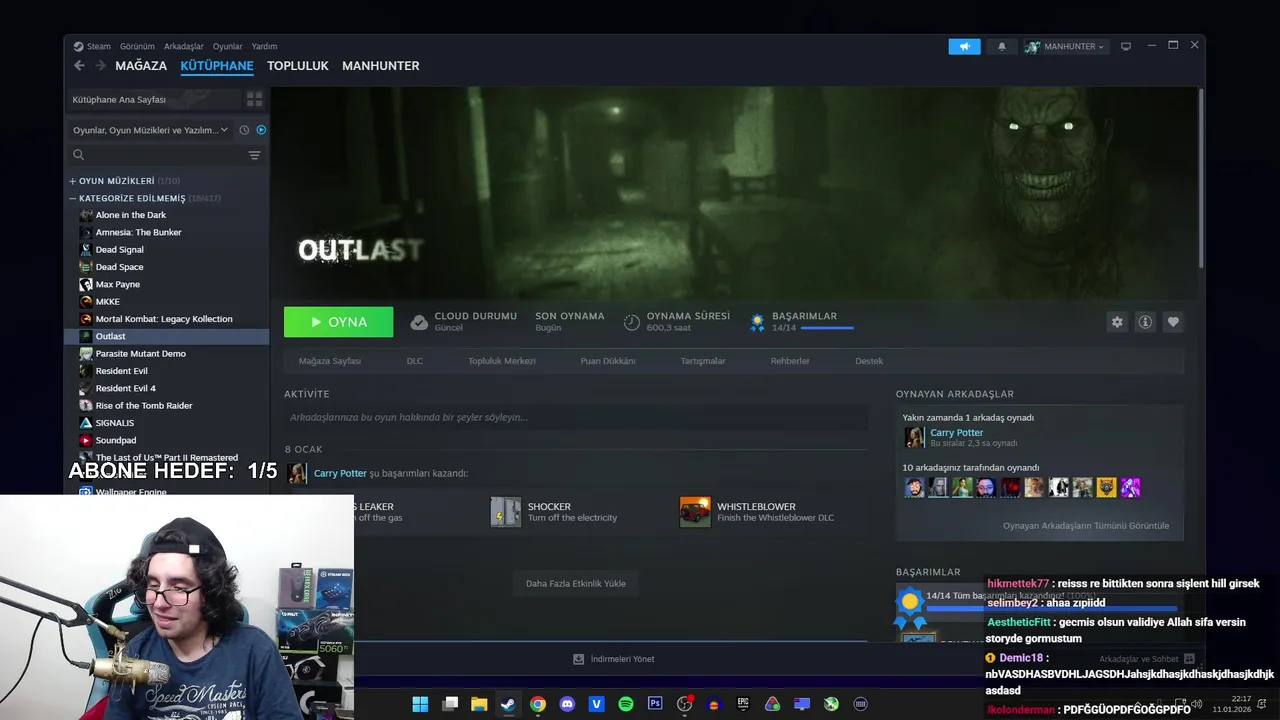Open the Tartışmalar link
This screenshot has width=1280, height=720.
tap(703, 361)
